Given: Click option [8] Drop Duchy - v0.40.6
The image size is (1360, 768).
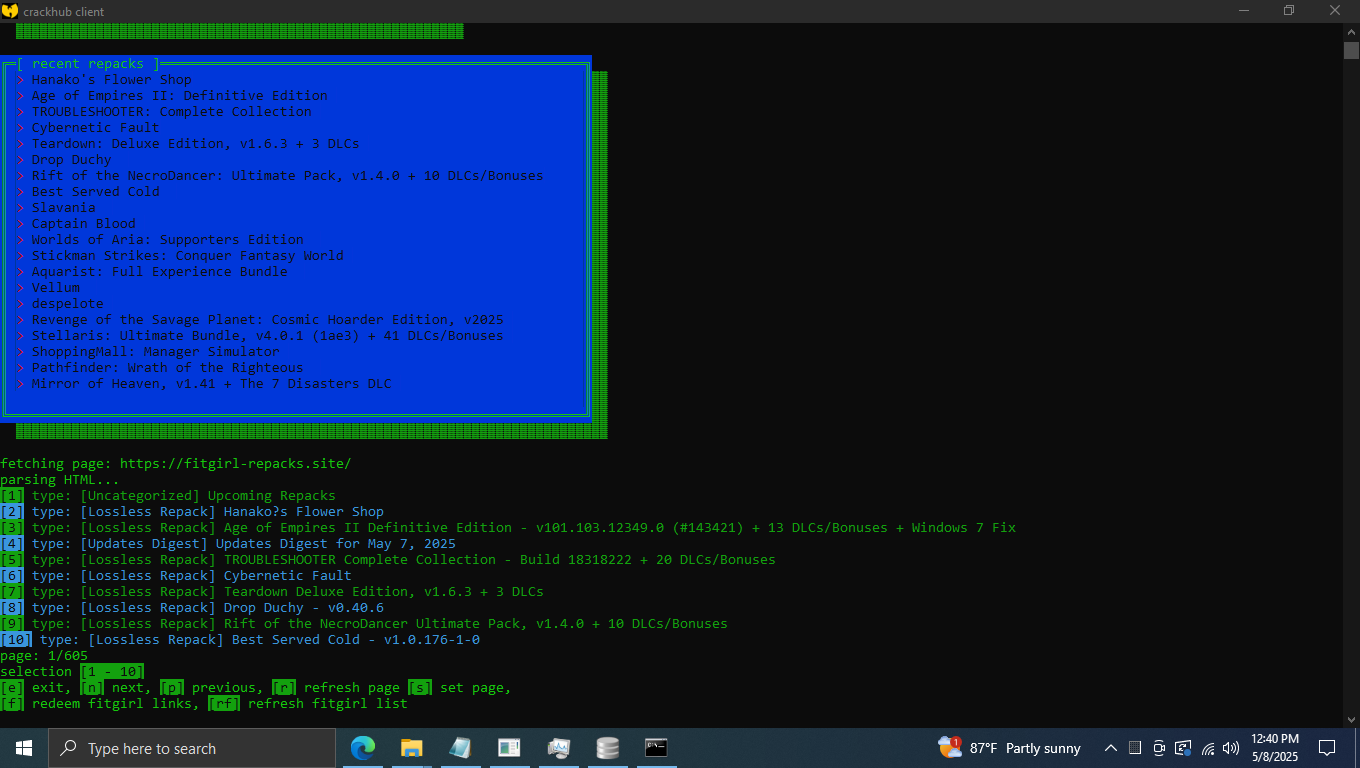Looking at the screenshot, I should click(x=192, y=607).
